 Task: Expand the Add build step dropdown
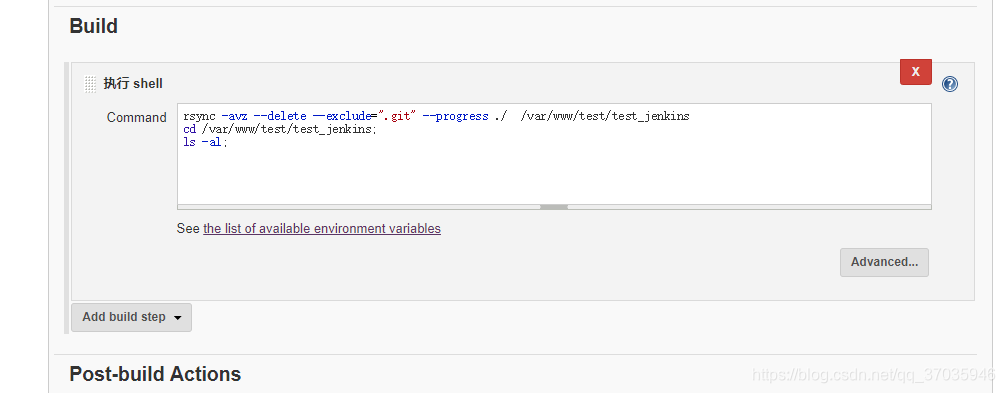[x=131, y=317]
